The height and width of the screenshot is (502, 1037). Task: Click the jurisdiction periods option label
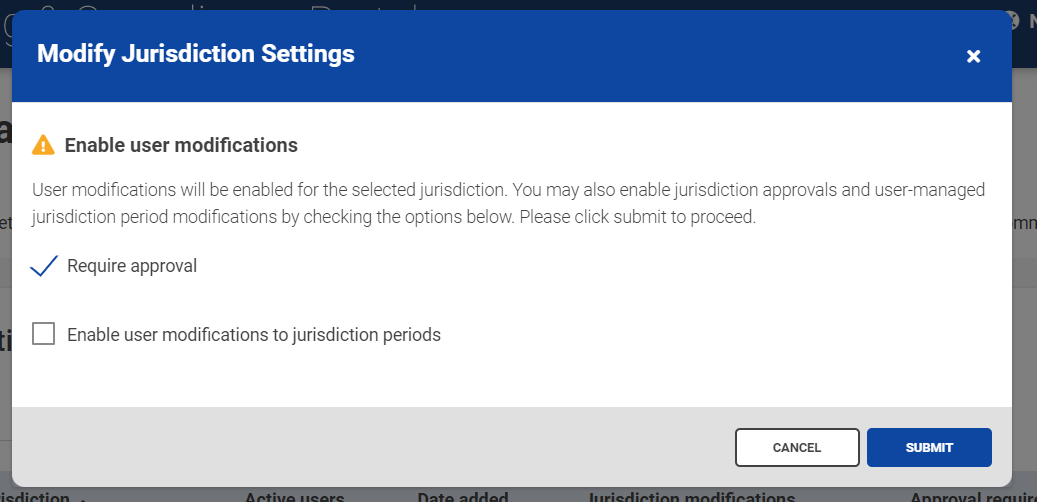coord(254,335)
